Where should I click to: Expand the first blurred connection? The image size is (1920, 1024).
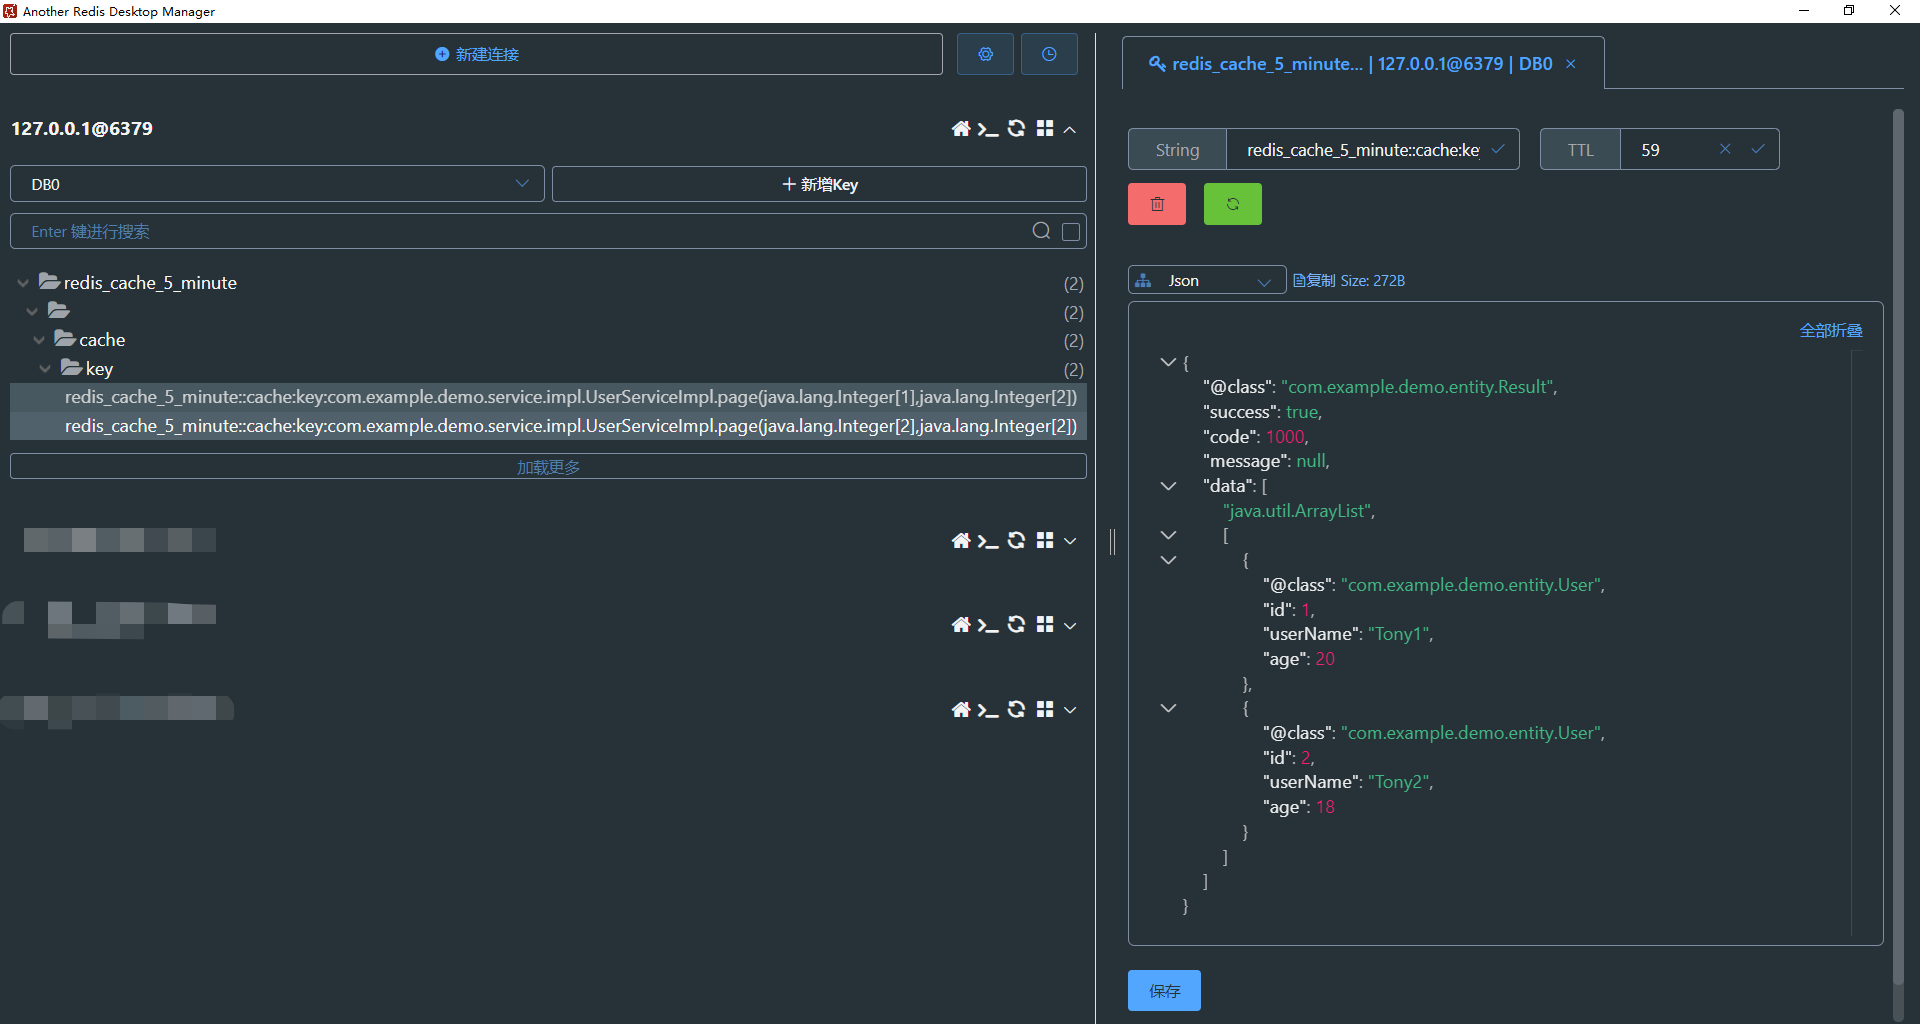[1070, 541]
